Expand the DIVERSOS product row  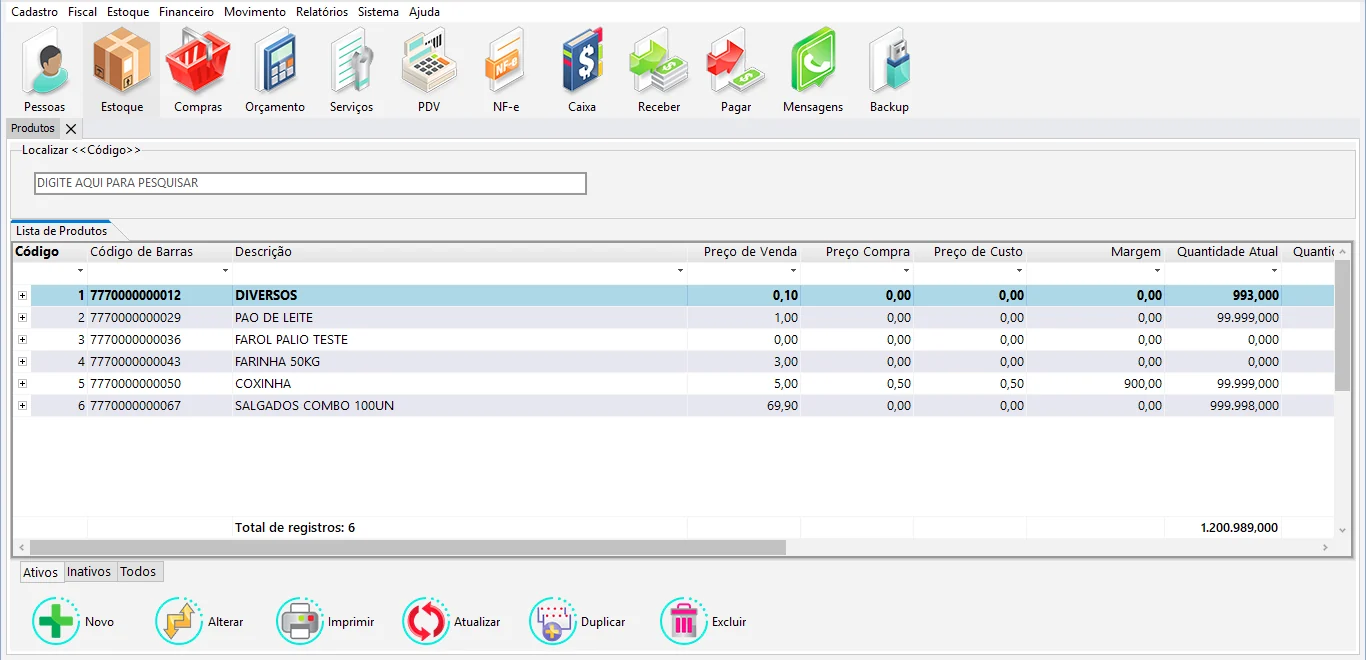[x=22, y=296]
